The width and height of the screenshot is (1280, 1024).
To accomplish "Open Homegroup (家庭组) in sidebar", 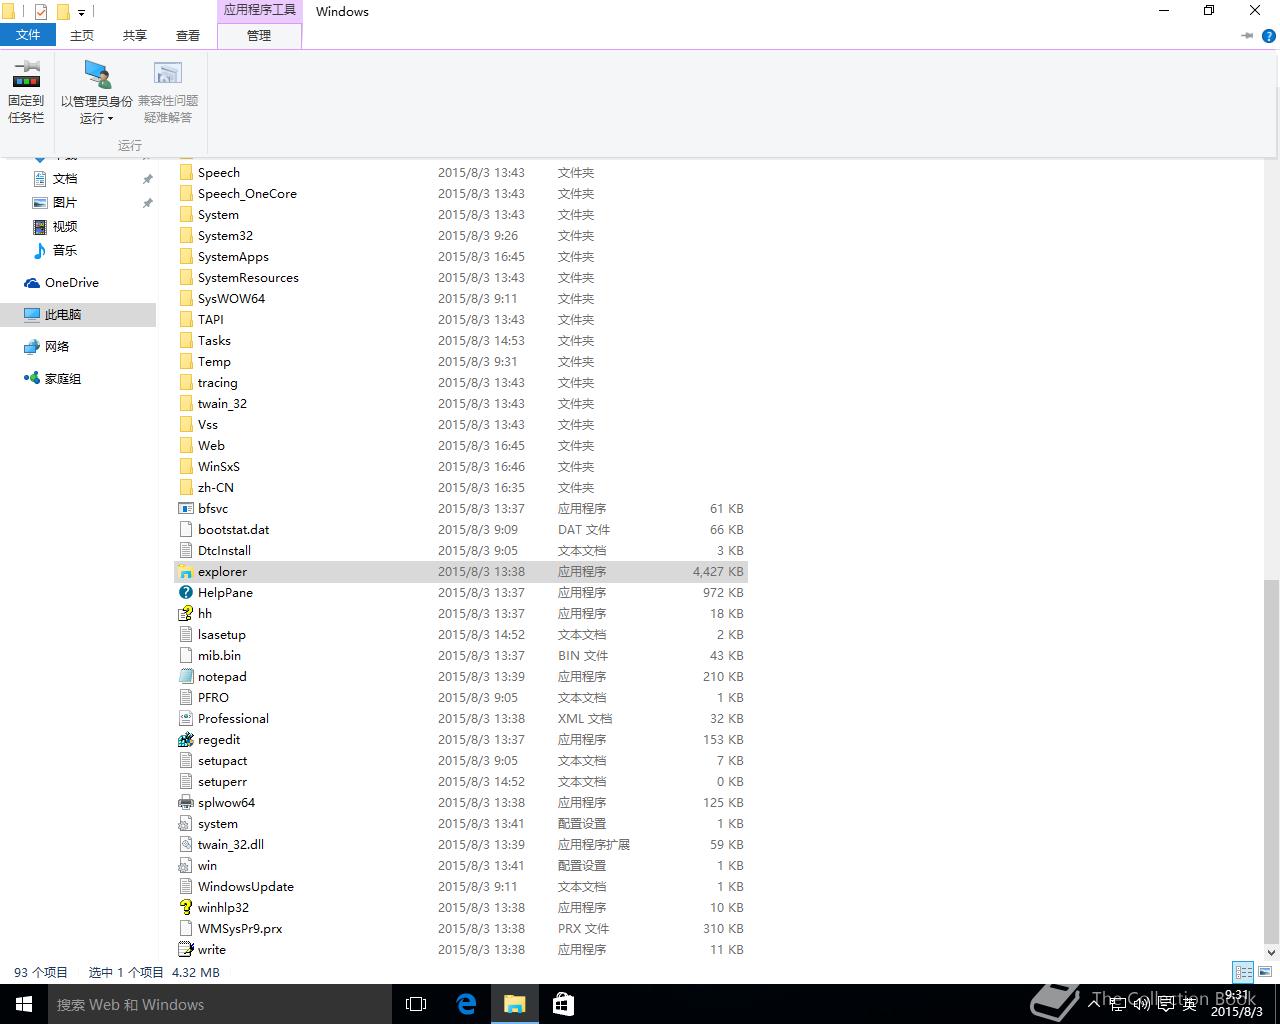I will click(x=52, y=379).
